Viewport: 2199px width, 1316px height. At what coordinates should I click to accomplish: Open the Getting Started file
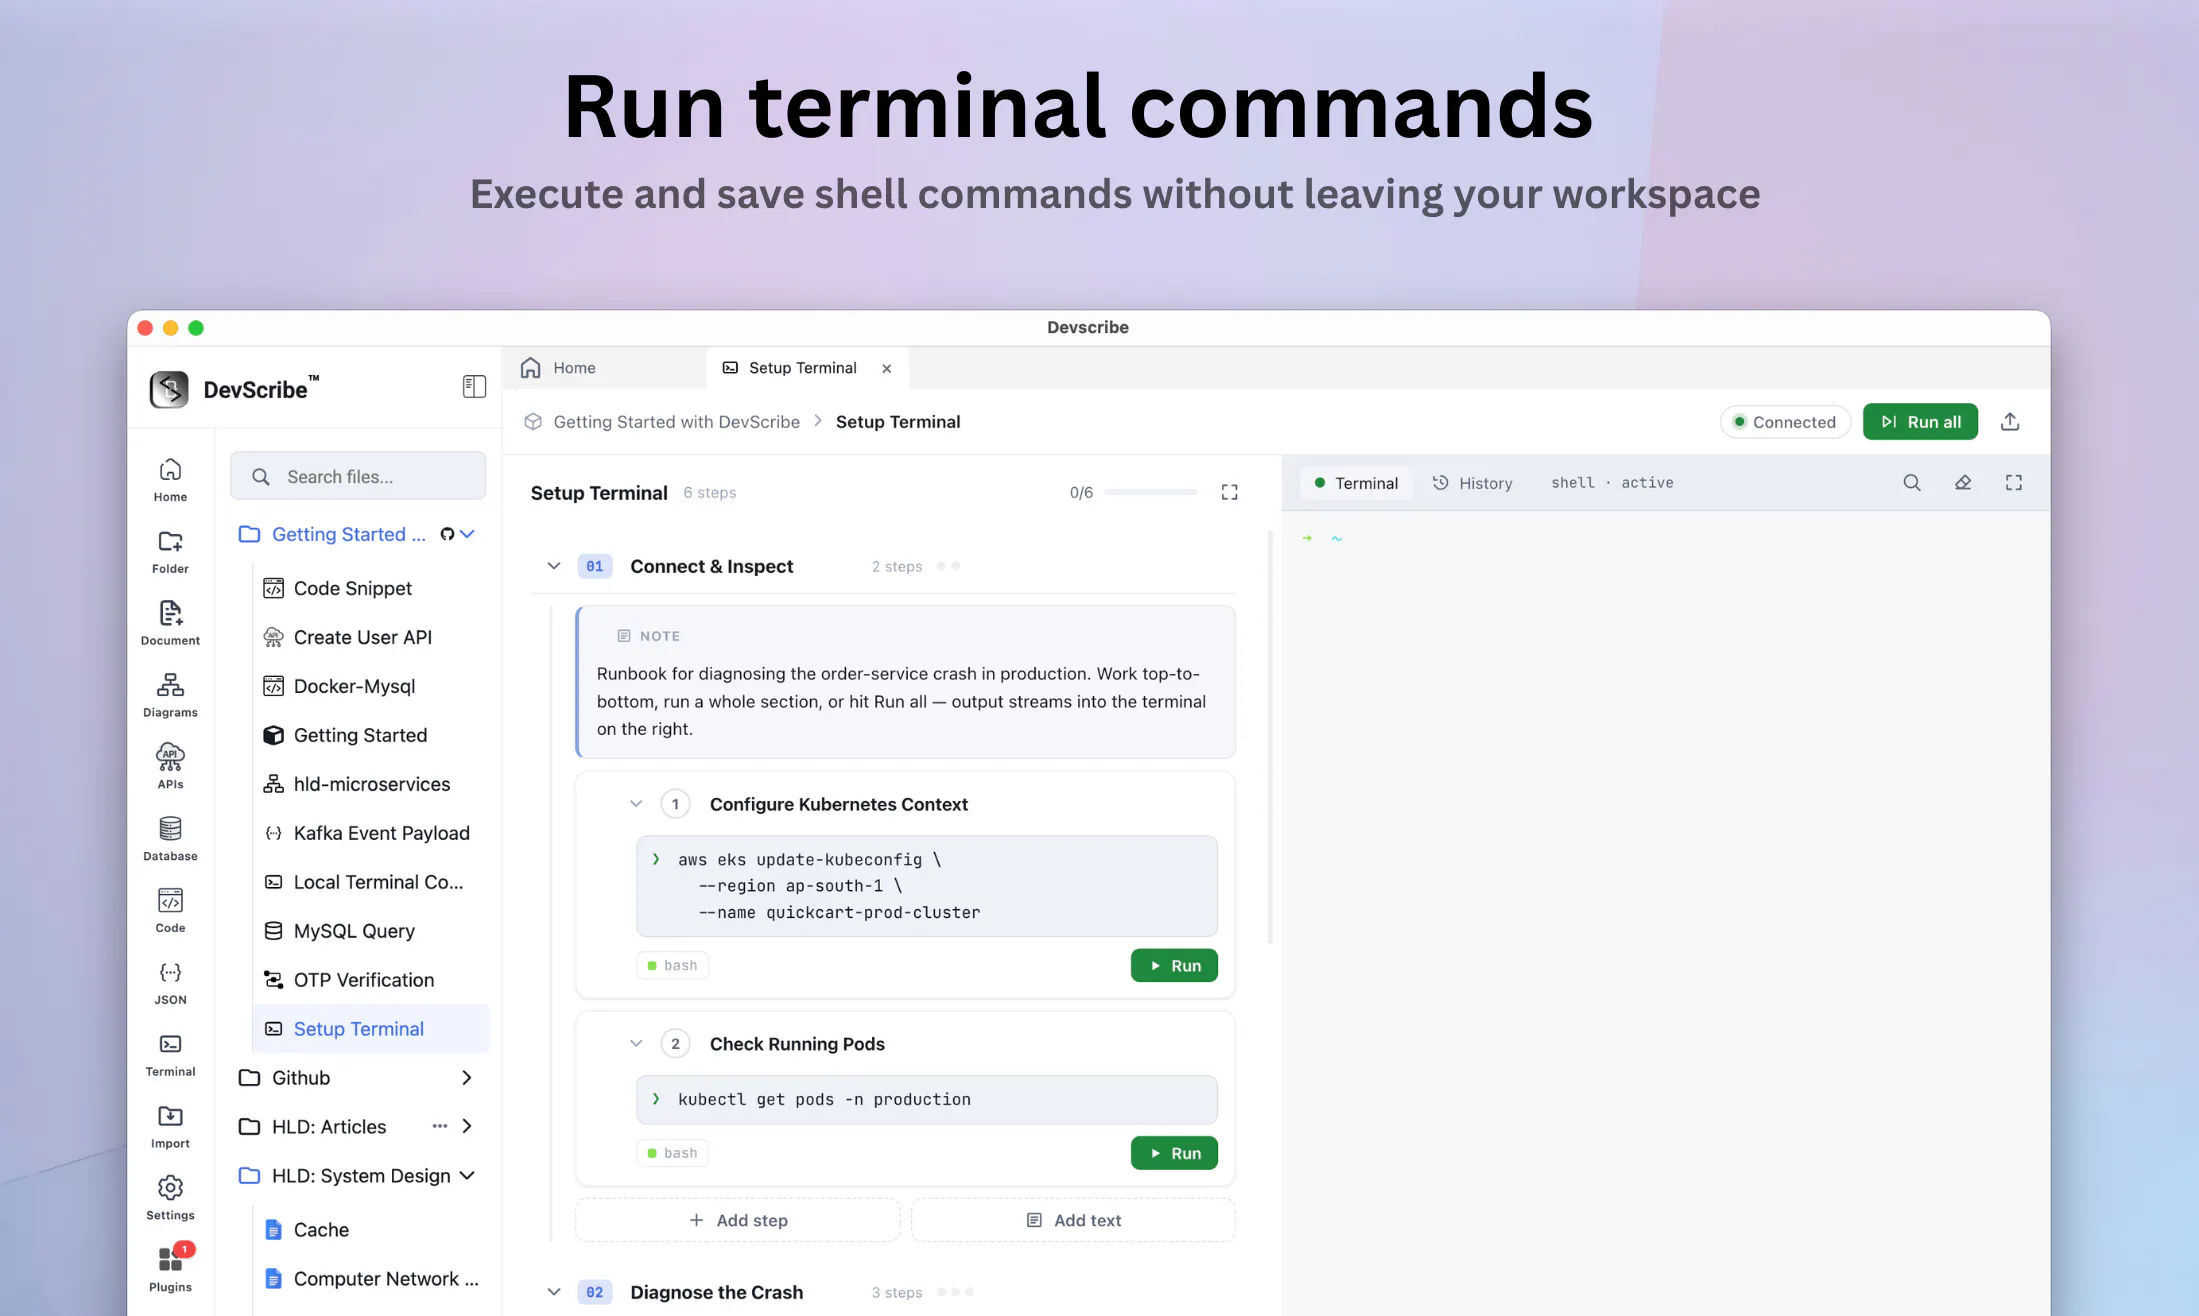371,735
